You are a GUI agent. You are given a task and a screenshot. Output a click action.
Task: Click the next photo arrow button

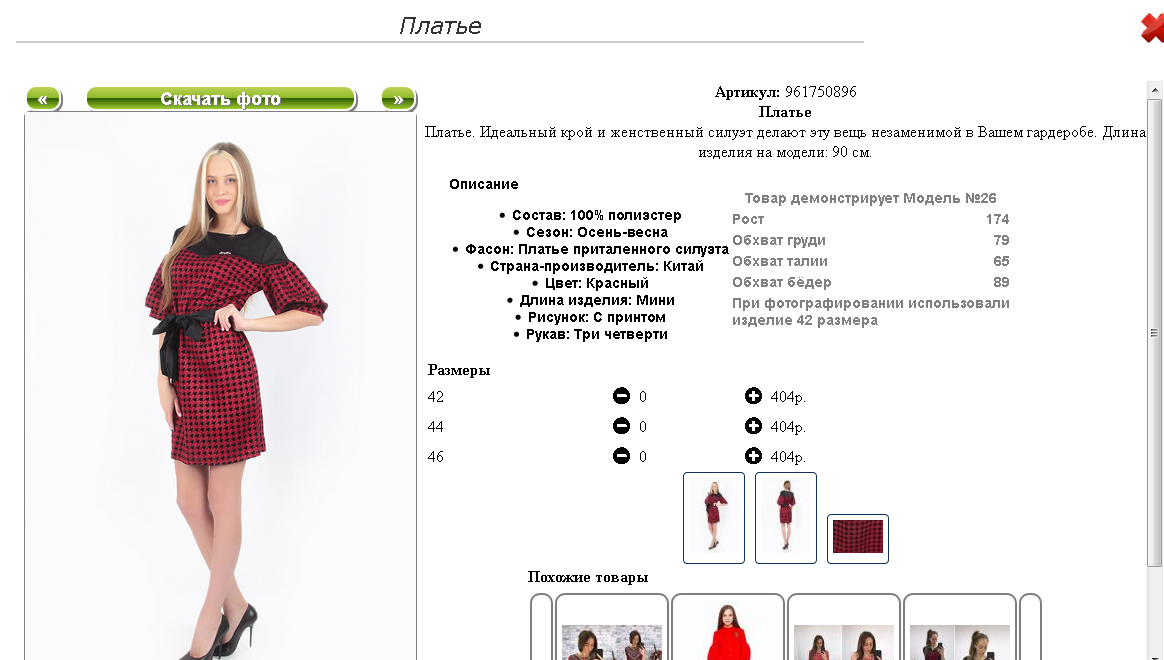coord(399,99)
